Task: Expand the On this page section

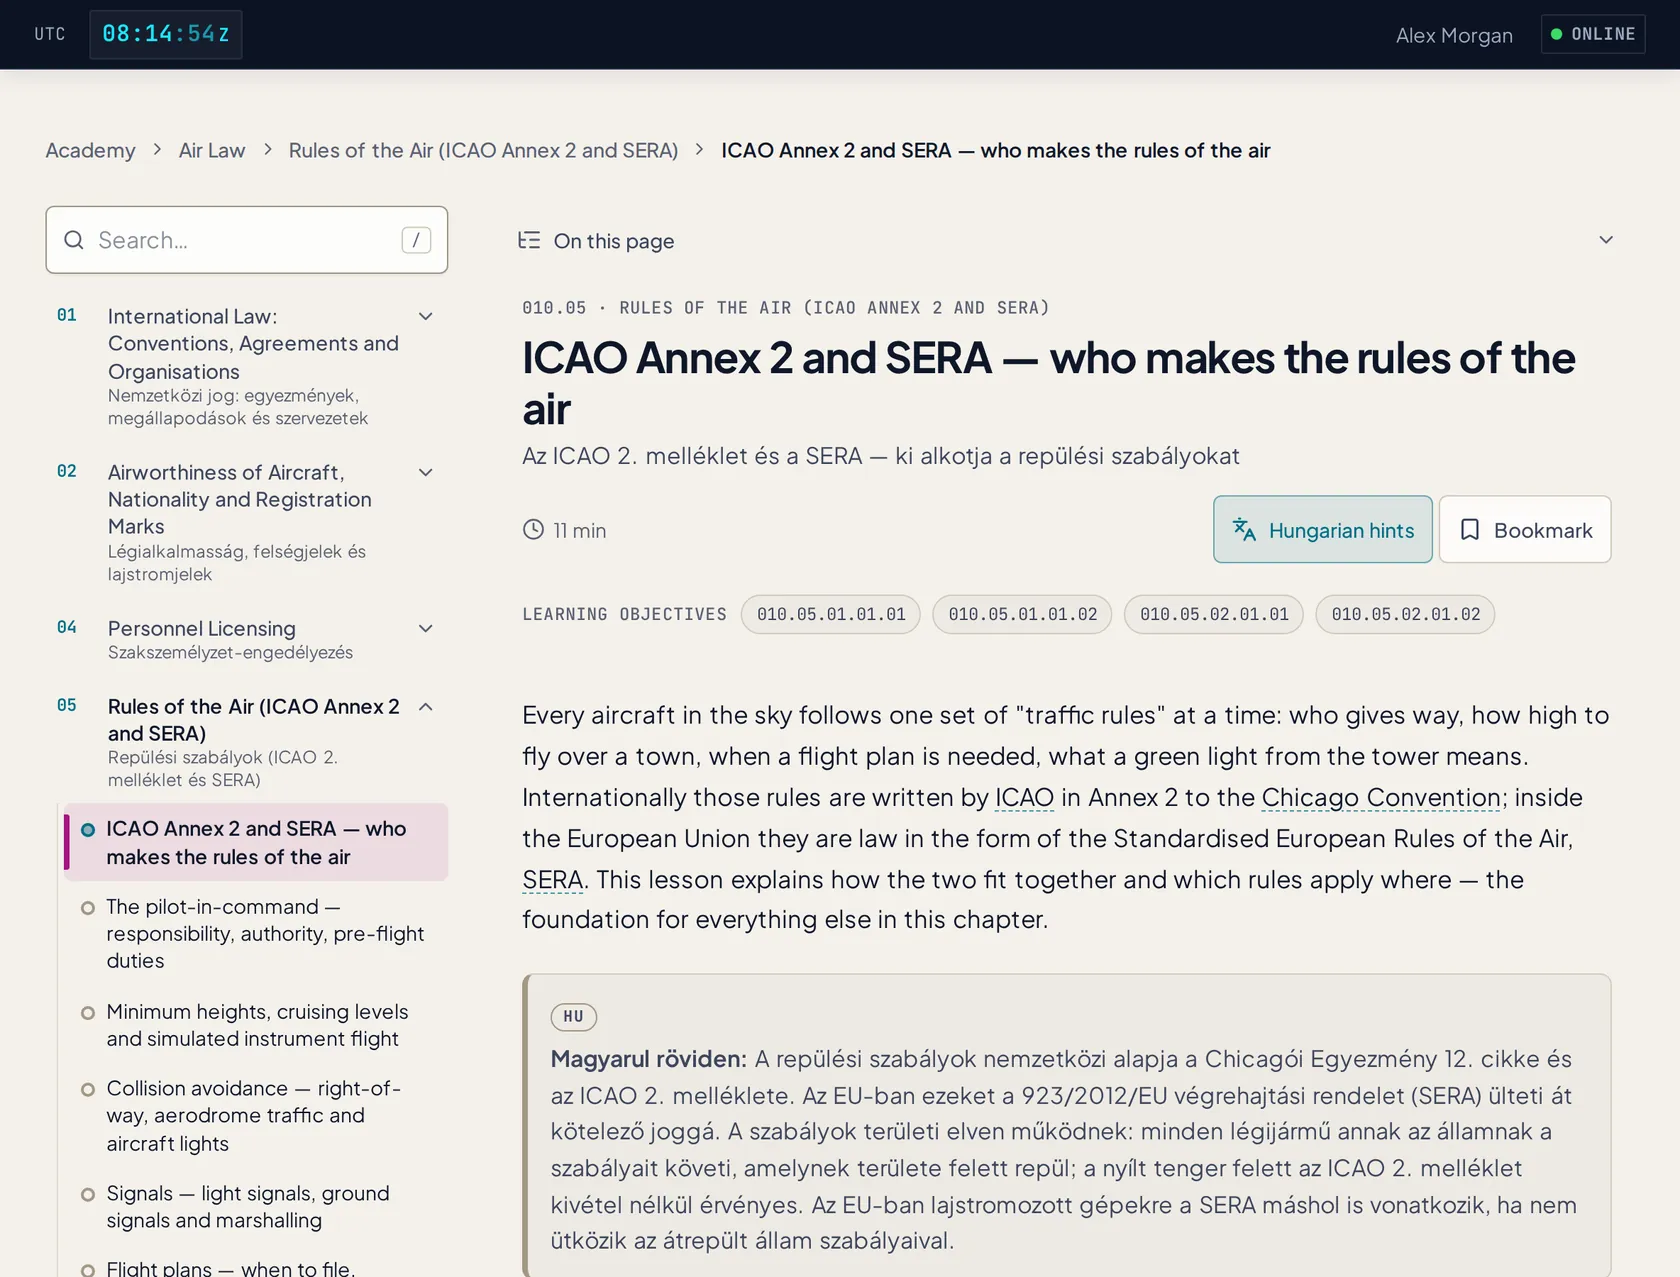Action: coord(1066,240)
